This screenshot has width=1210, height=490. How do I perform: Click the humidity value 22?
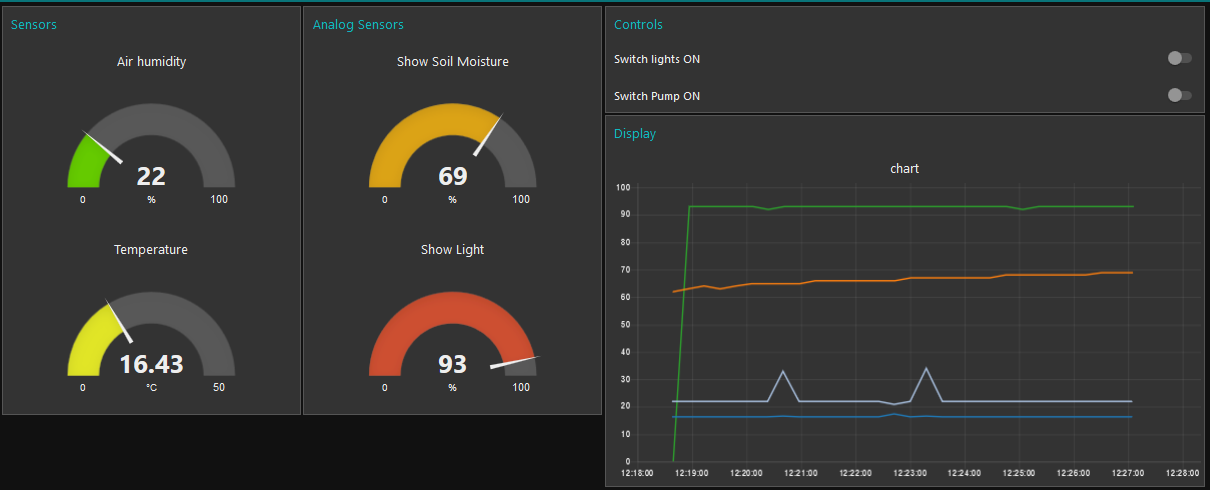click(151, 176)
